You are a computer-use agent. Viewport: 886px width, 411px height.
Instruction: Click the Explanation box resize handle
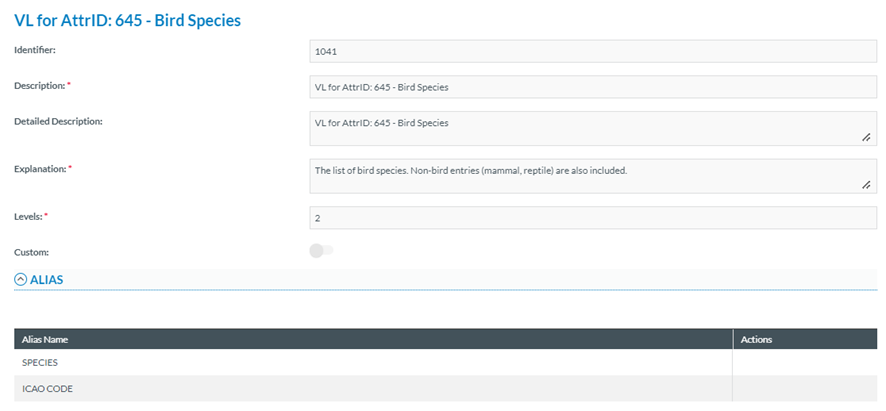[x=866, y=185]
